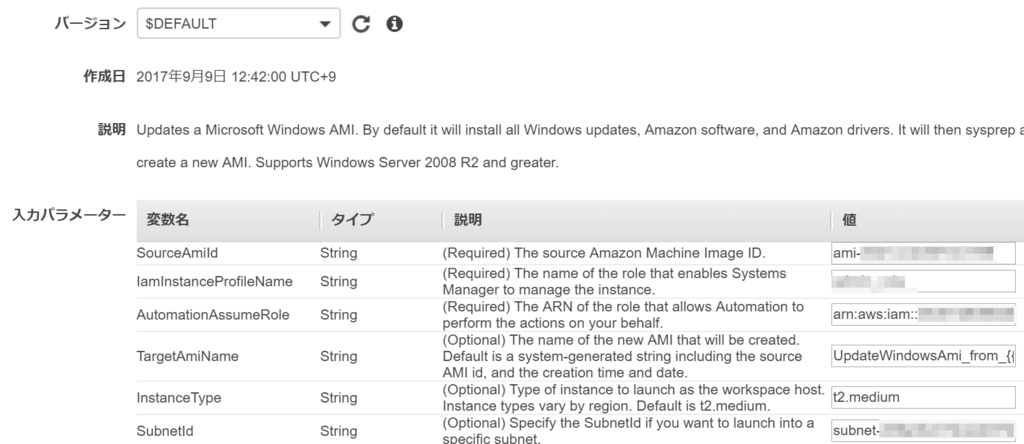
Task: Select the 'launch into a specific subnet' description
Action: click(x=628, y=431)
